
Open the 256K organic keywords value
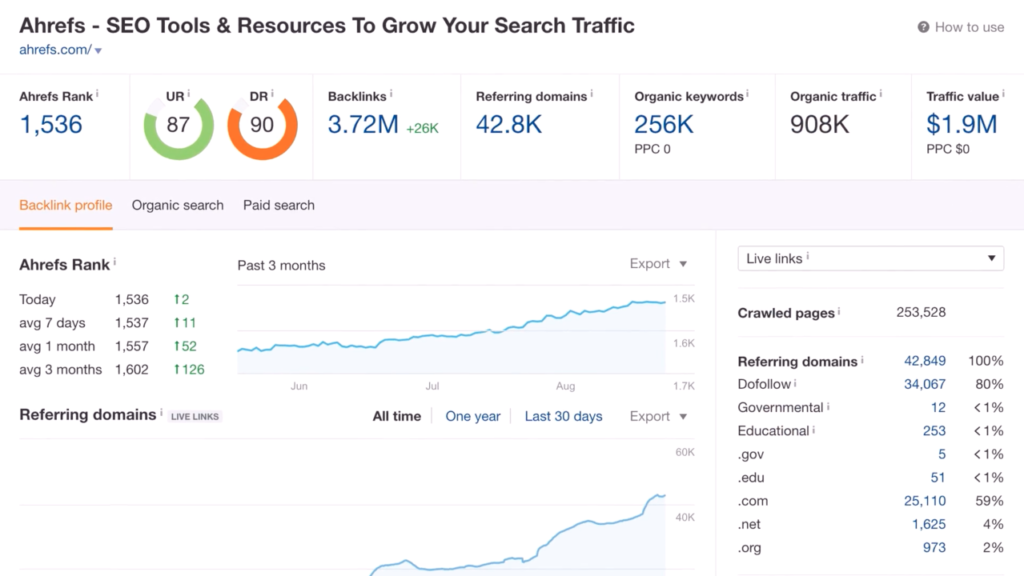pyautogui.click(x=664, y=124)
